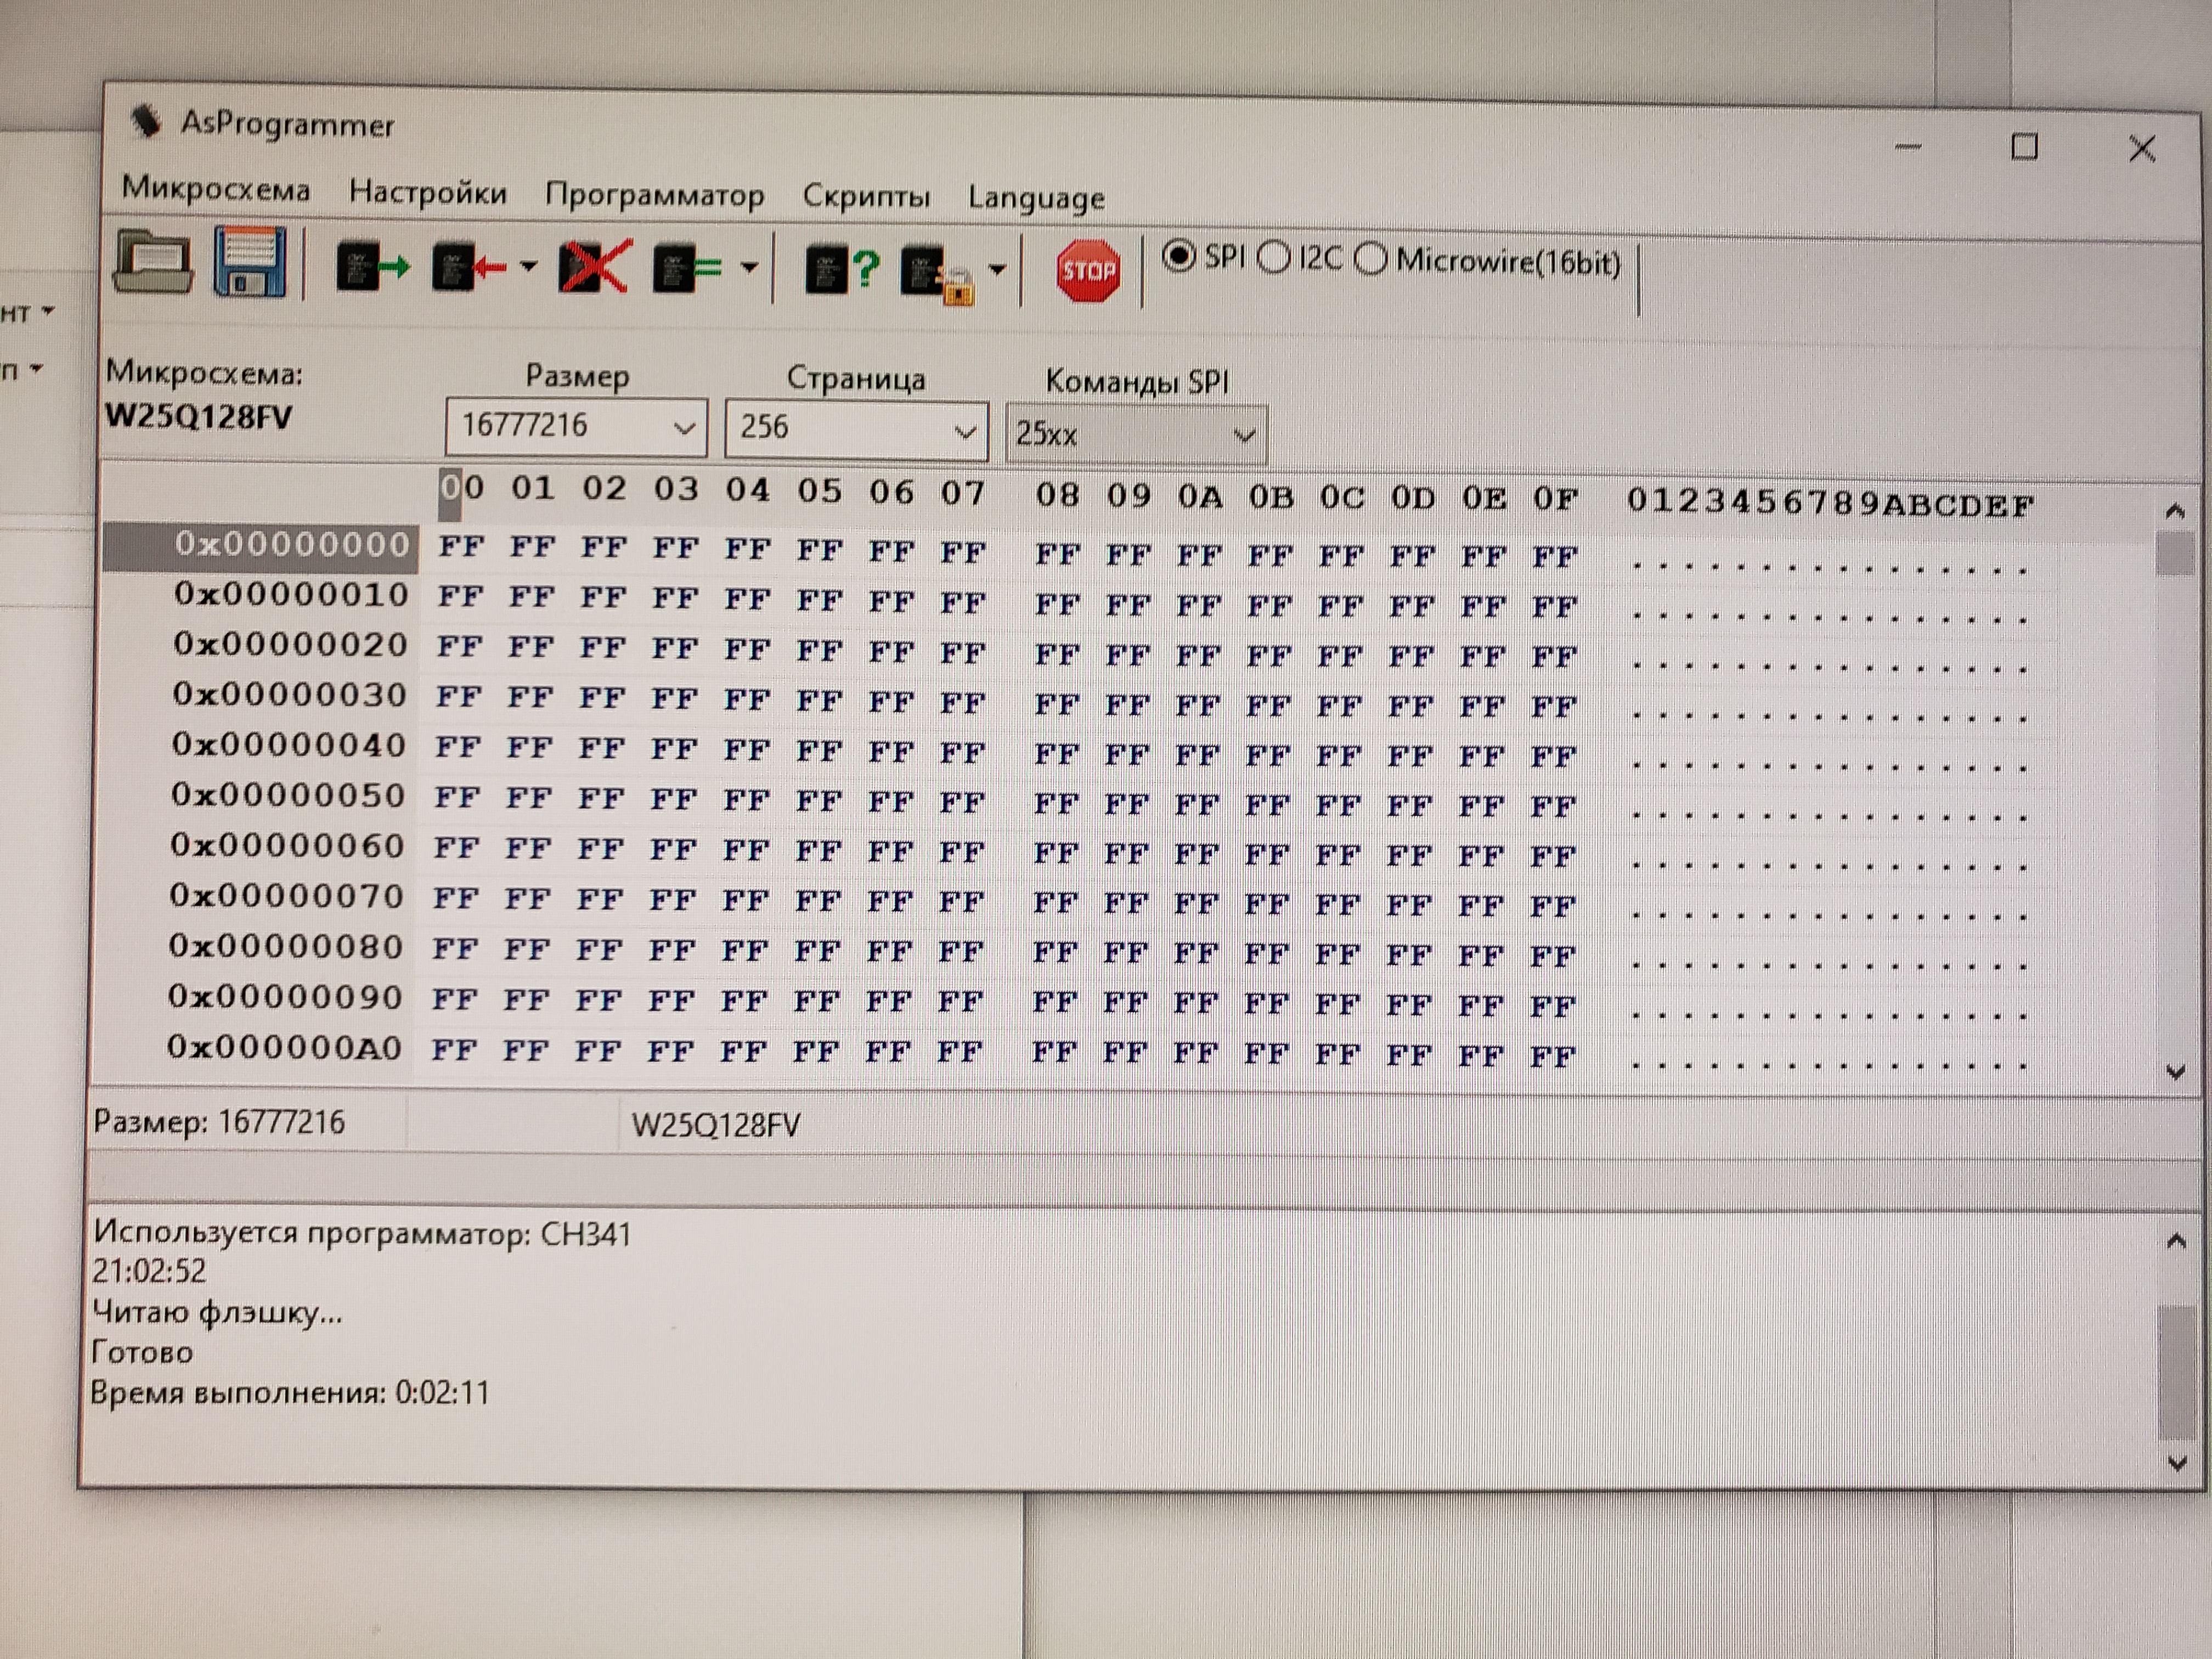Select the SPI radio button
This screenshot has width=2212, height=1659.
pyautogui.click(x=1180, y=257)
